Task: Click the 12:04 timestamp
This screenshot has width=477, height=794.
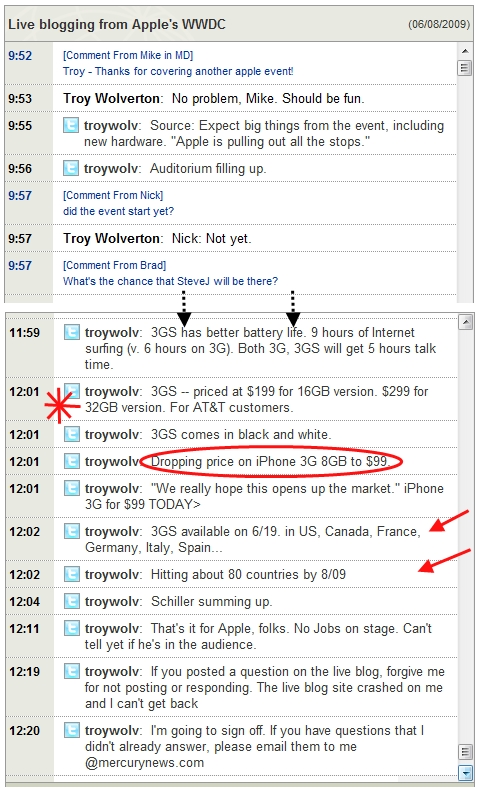Action: [24, 602]
